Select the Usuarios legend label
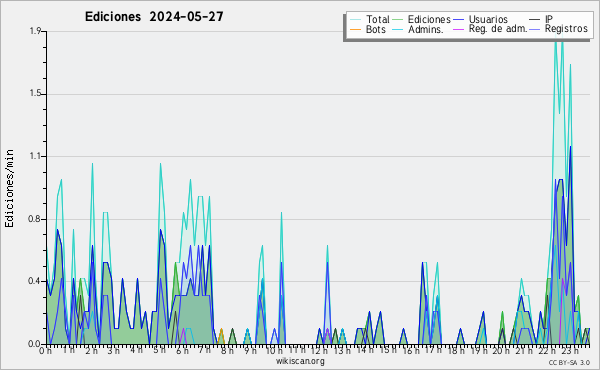600x370 pixels. [x=488, y=19]
